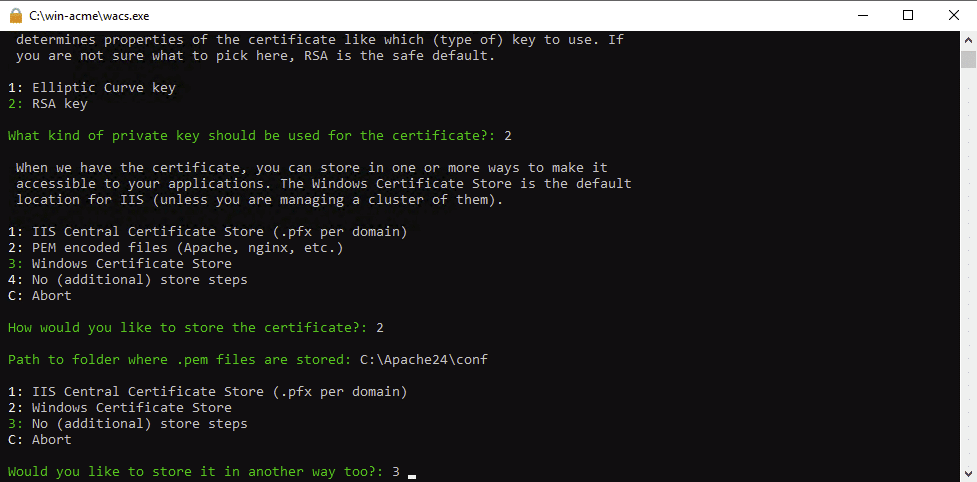Click the window title C:\win-acme\wacs.exe

coord(89,16)
